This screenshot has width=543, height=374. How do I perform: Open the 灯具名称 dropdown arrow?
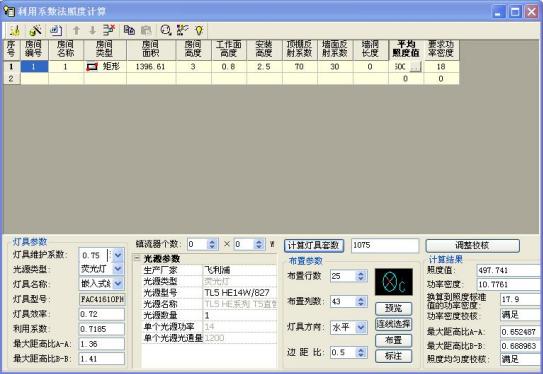(118, 284)
